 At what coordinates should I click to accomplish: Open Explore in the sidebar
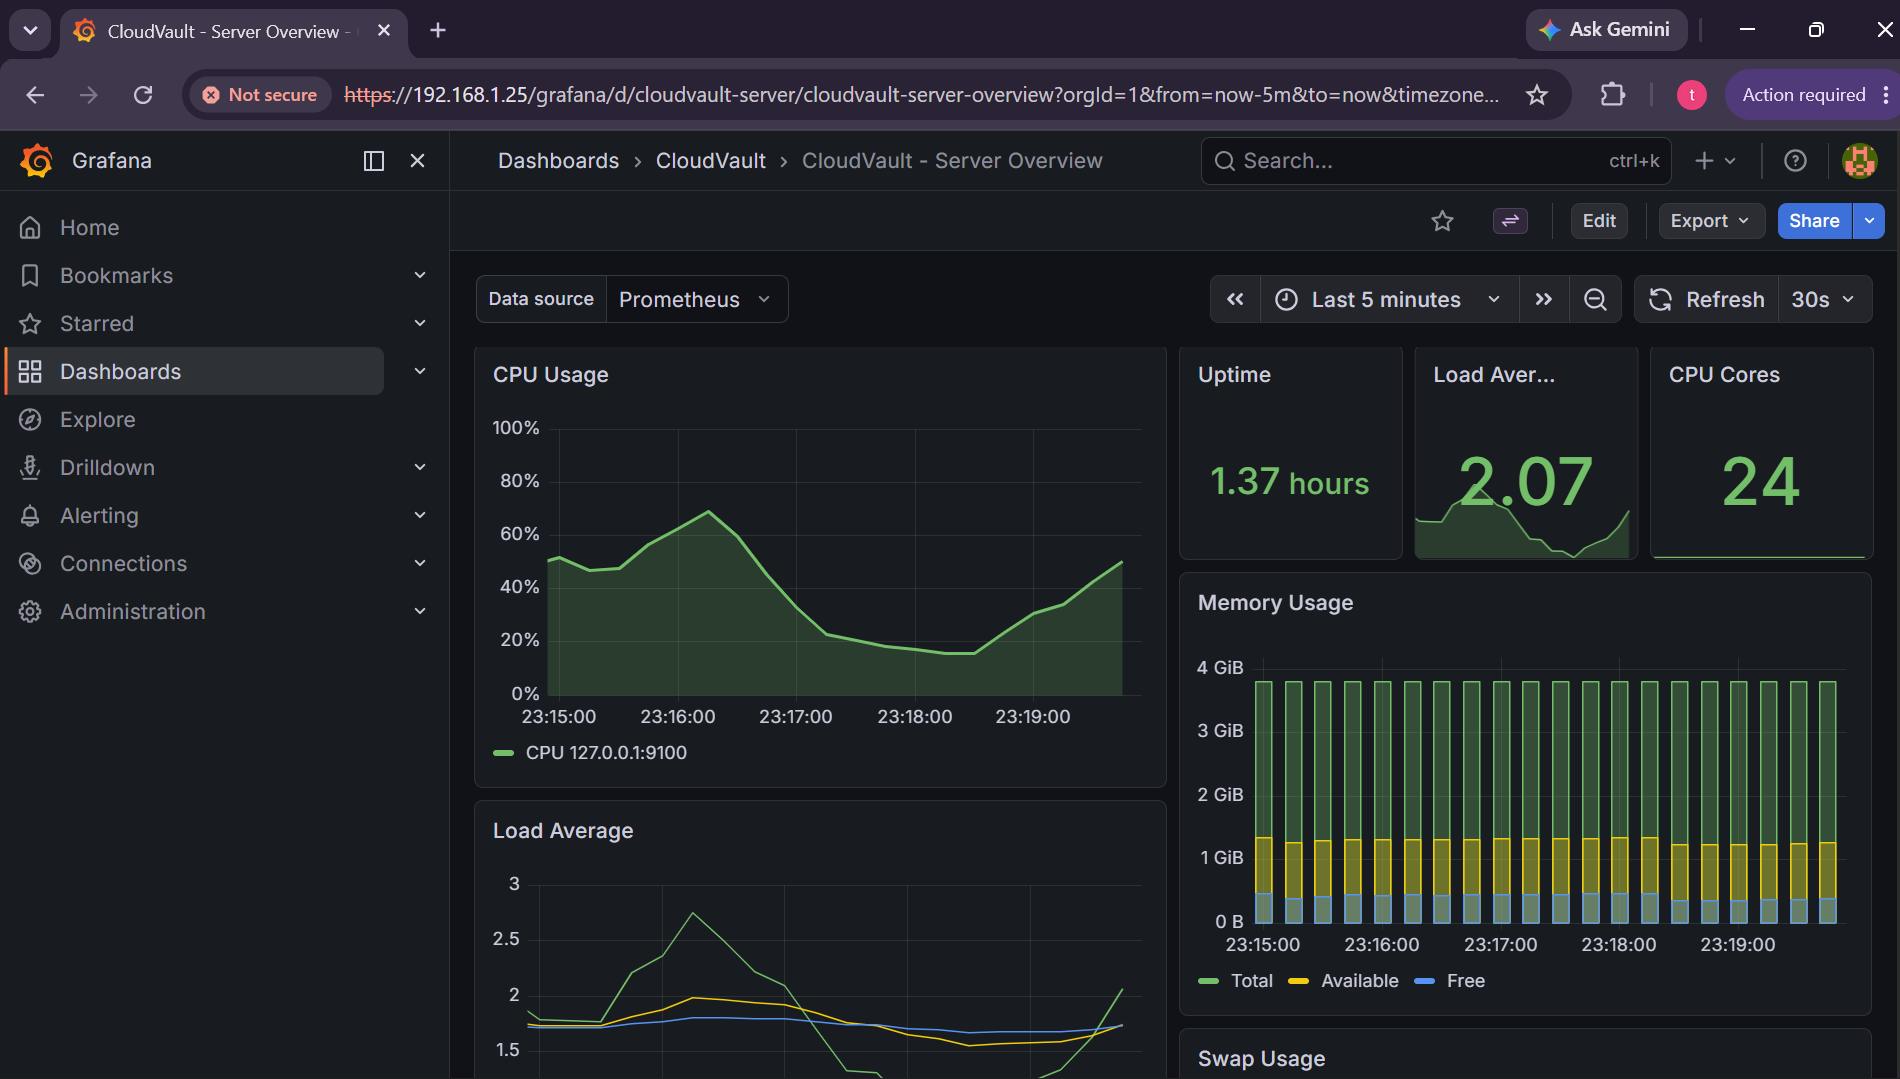click(97, 420)
